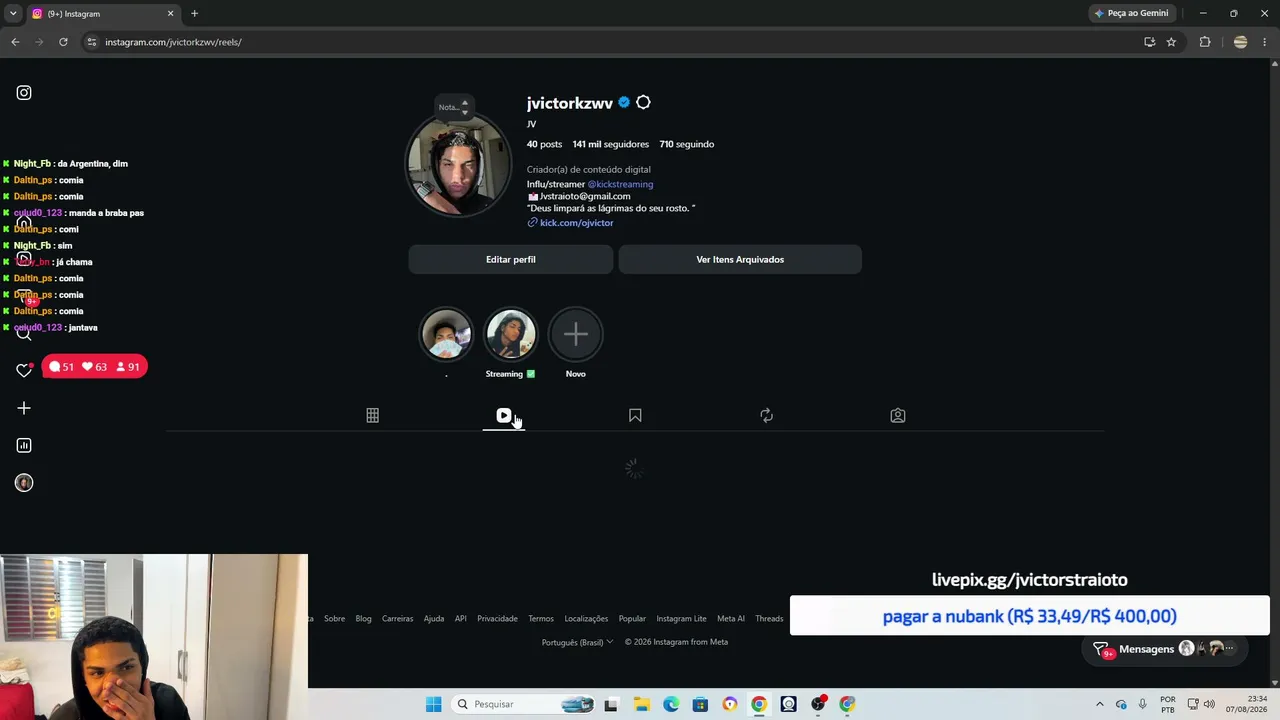Viewport: 1280px width, 720px height.
Task: Click the browser back arrow
Action: click(15, 42)
